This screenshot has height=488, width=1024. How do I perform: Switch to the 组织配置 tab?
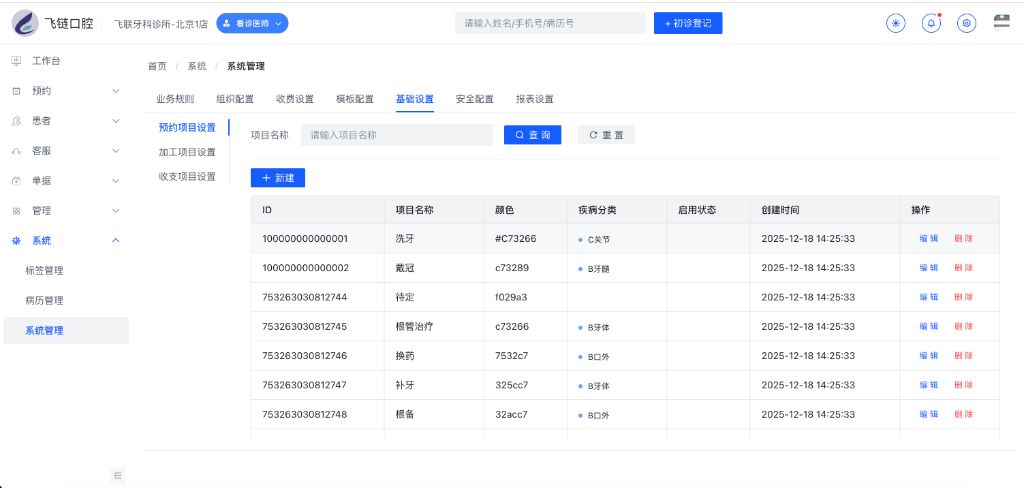coord(235,99)
